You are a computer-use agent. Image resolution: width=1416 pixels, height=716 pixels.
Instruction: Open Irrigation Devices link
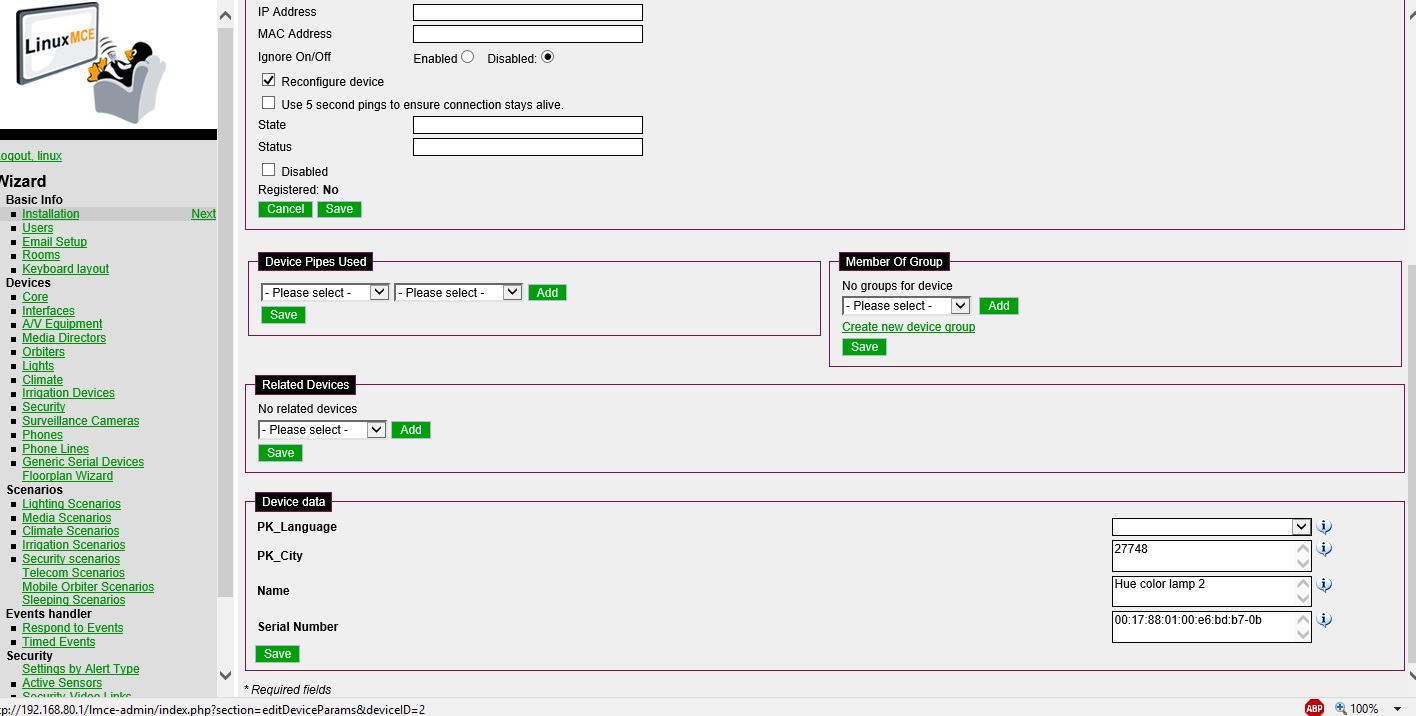(x=68, y=393)
